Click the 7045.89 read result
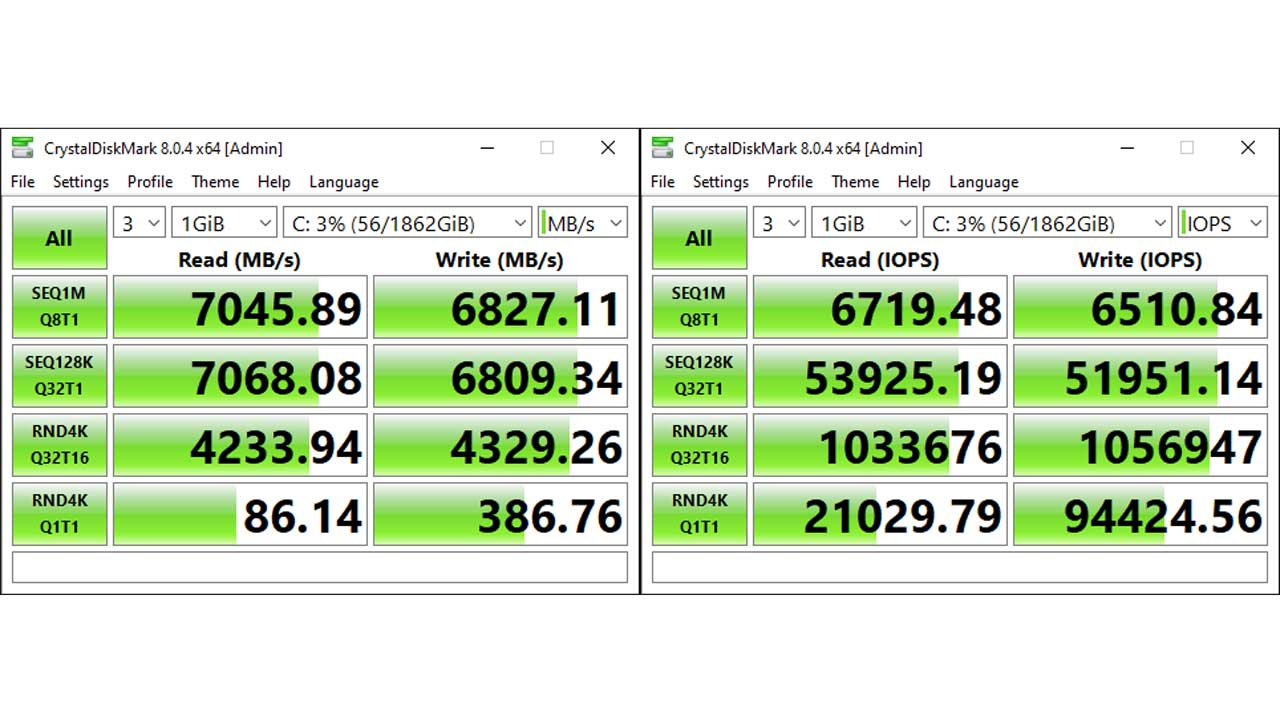The height and width of the screenshot is (720, 1280). [240, 307]
